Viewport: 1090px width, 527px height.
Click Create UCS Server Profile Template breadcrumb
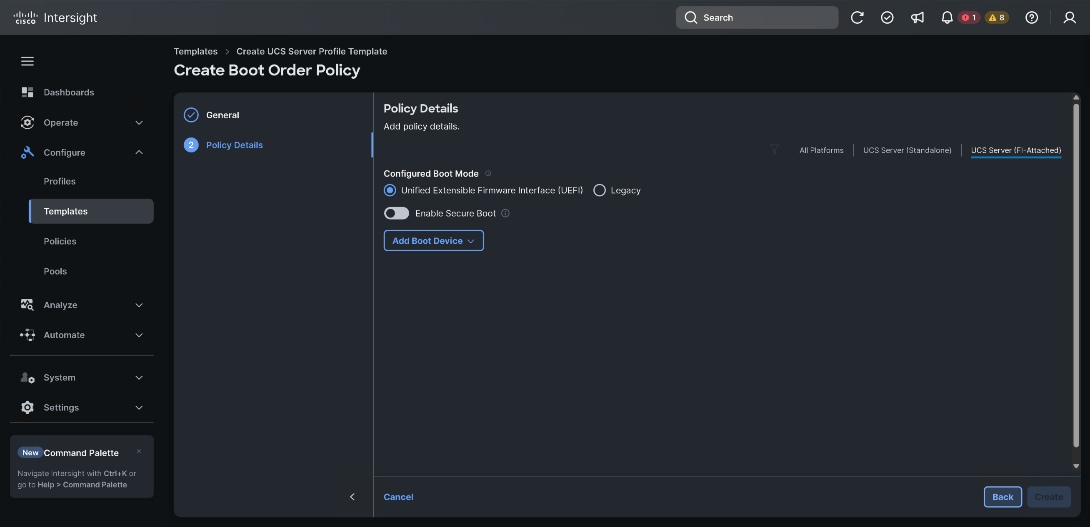(311, 51)
